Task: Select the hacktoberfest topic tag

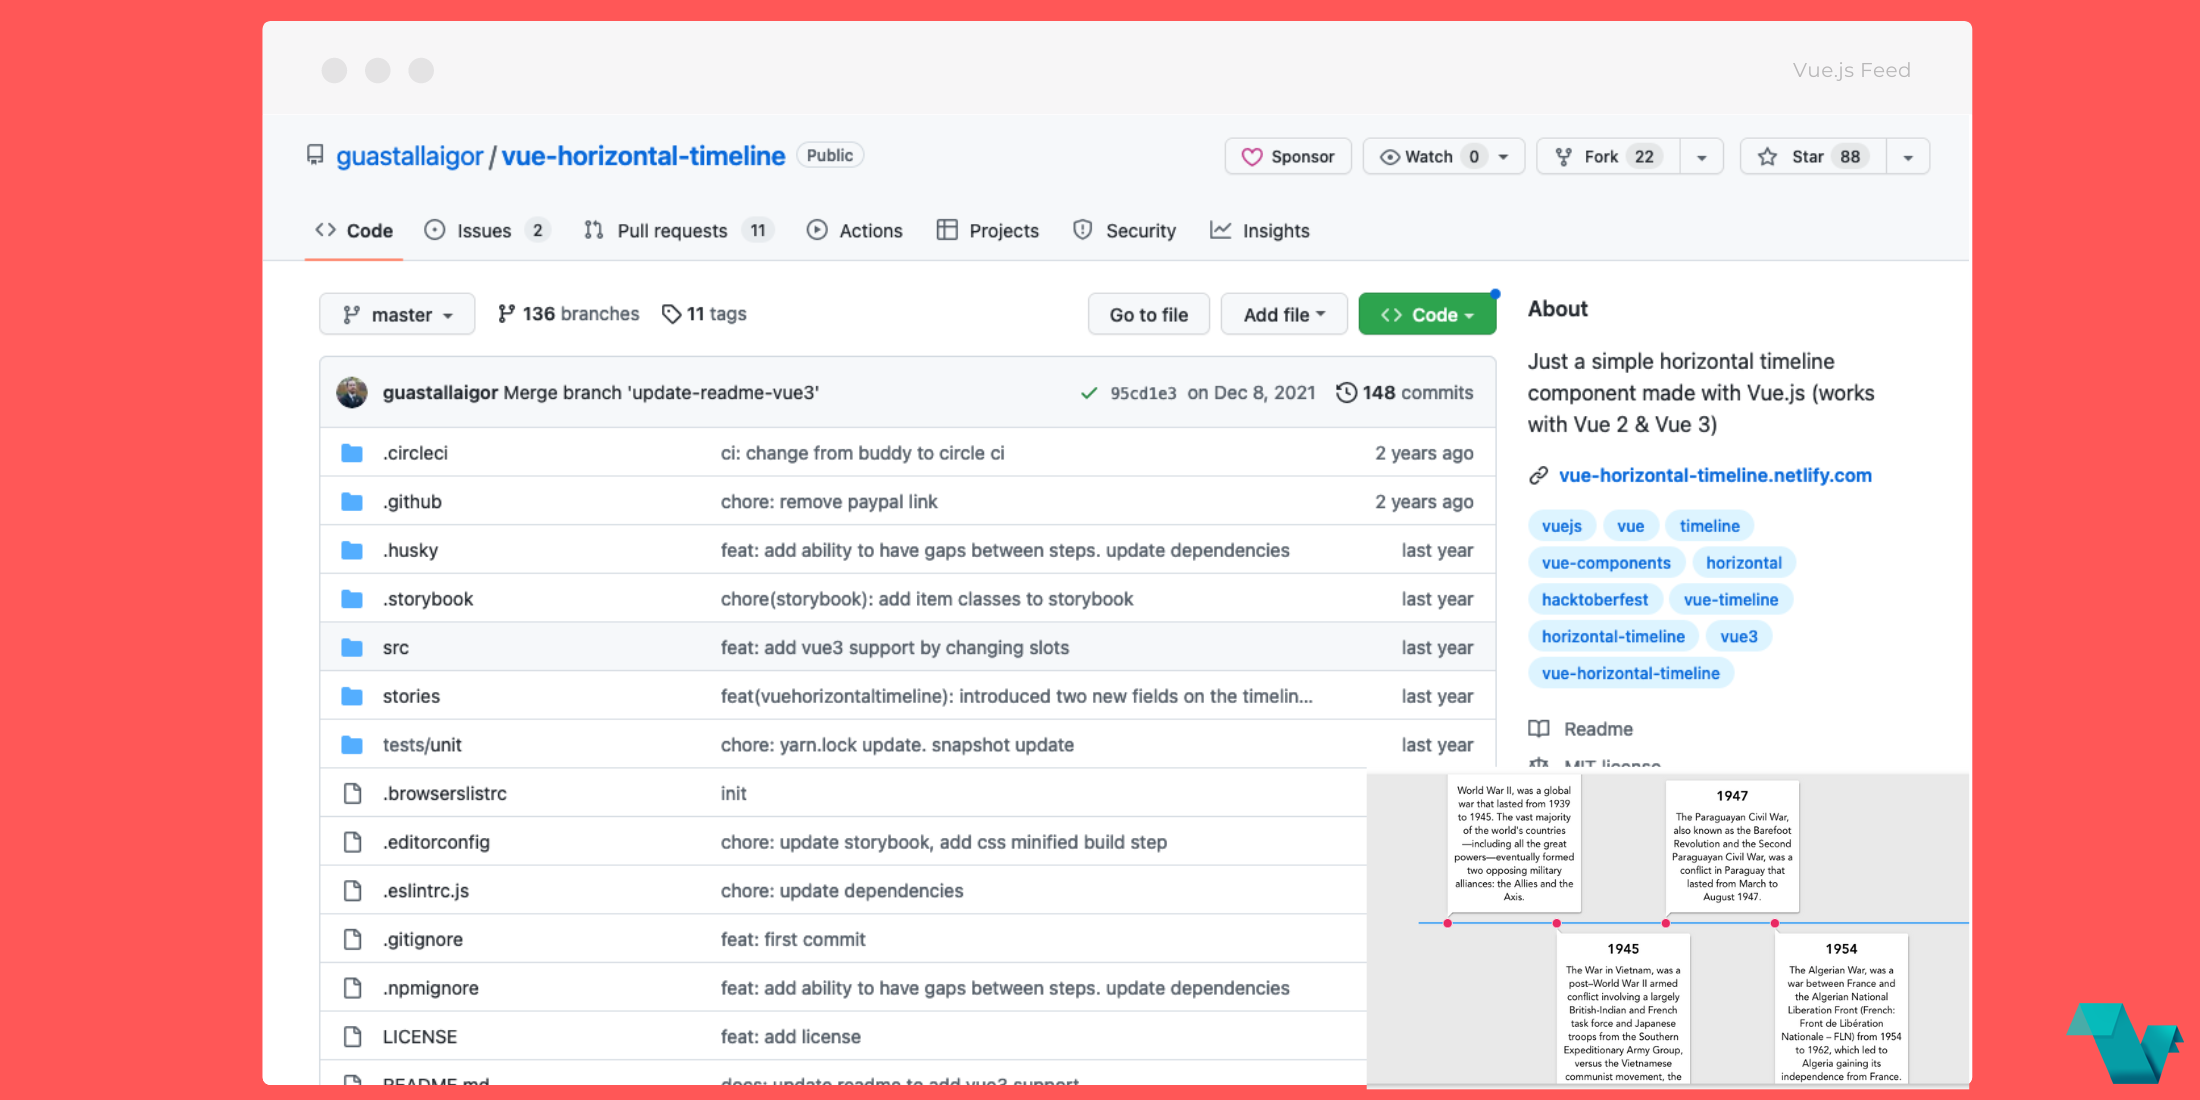Action: 1595,599
